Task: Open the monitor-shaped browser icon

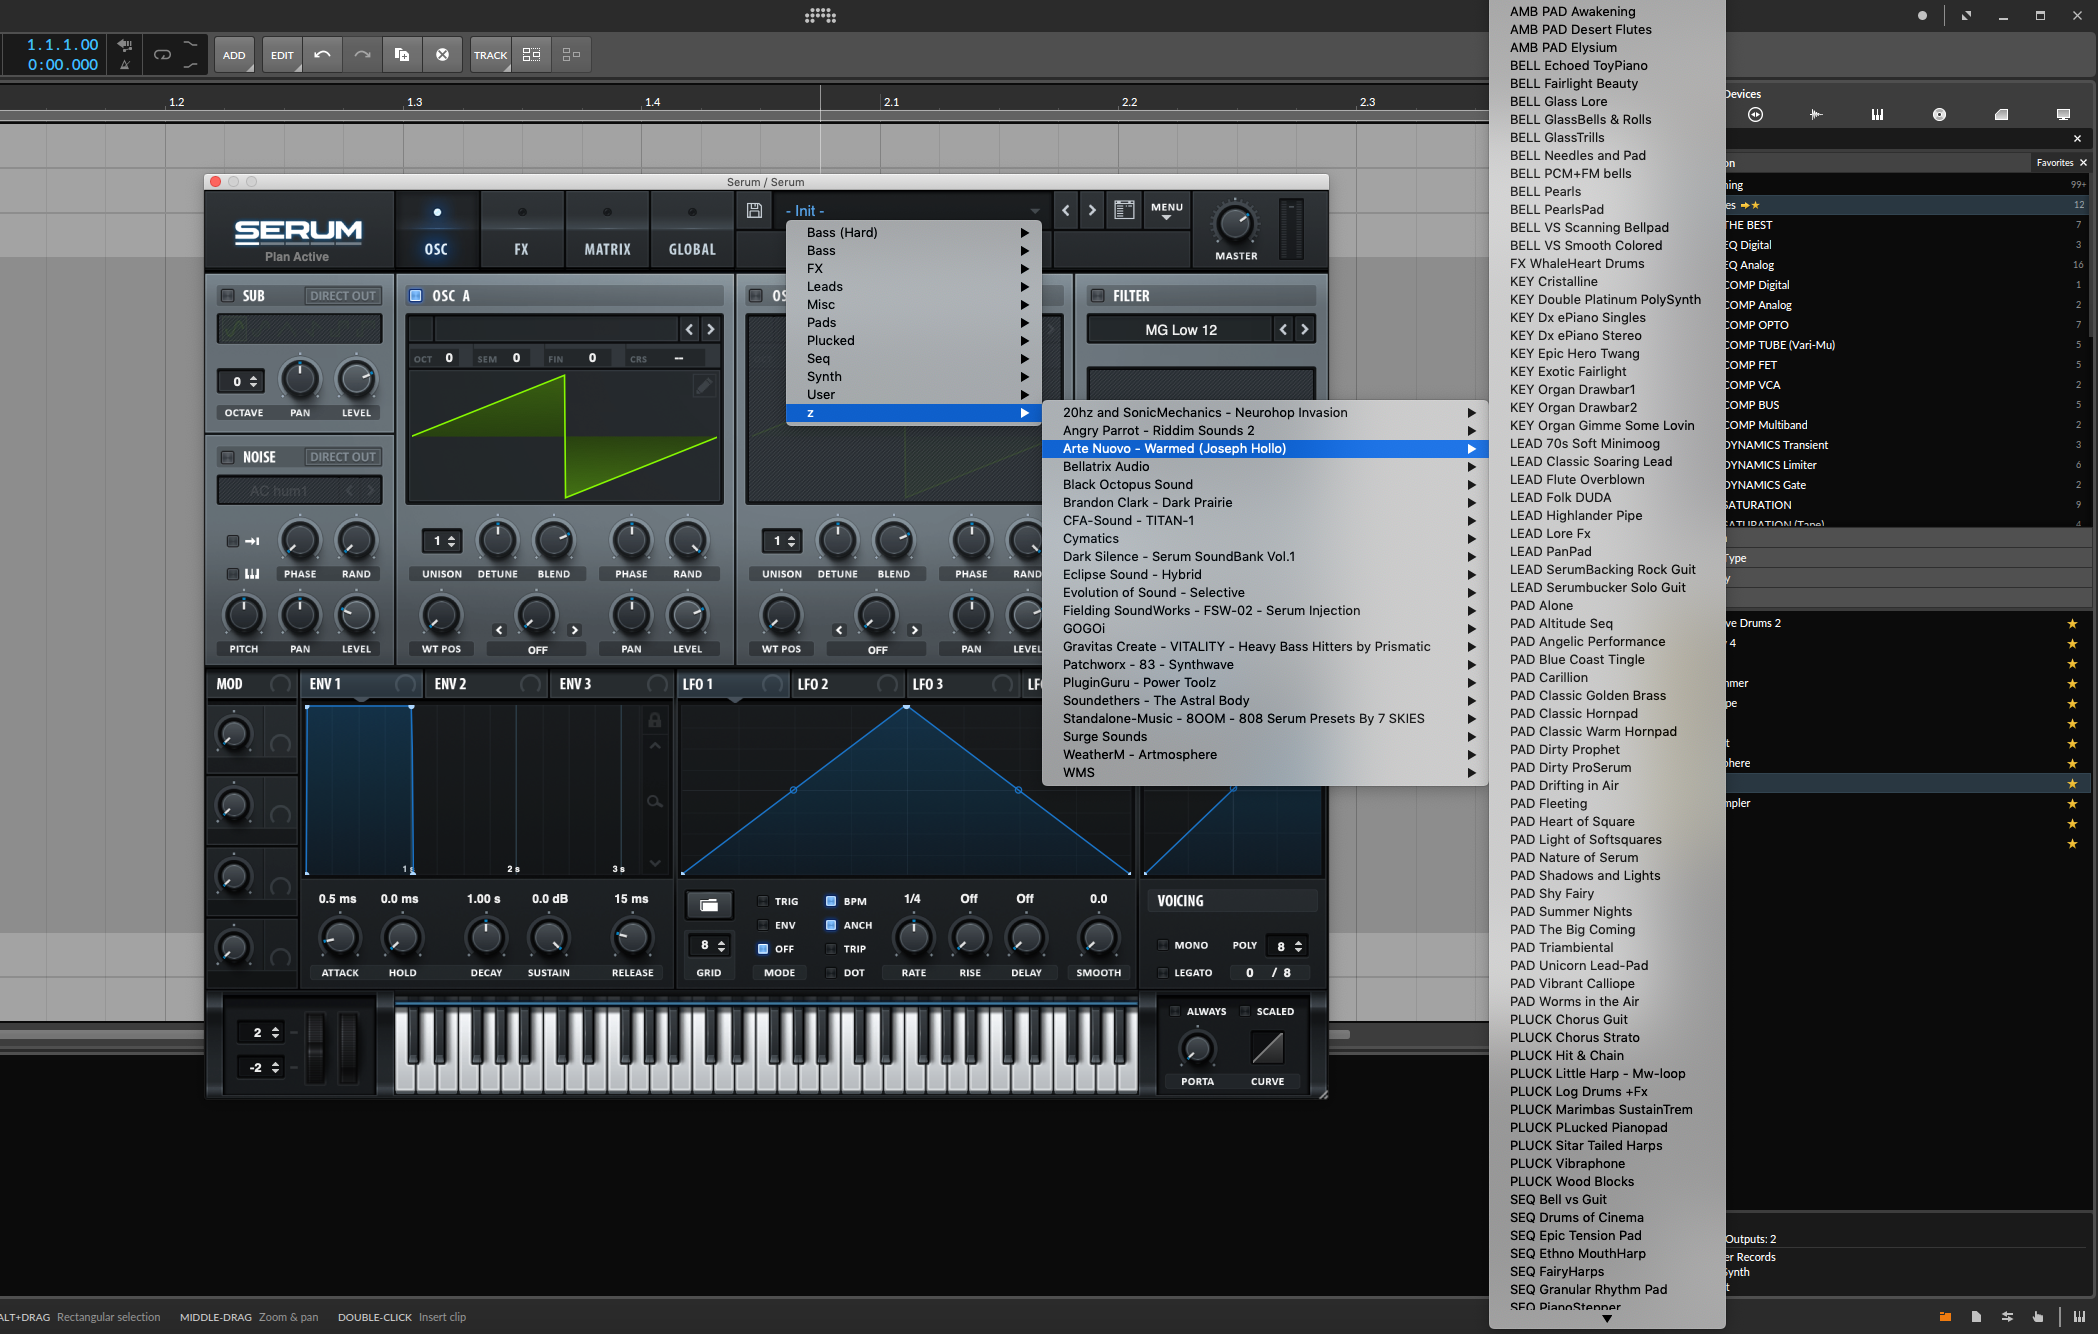Action: 2063,115
